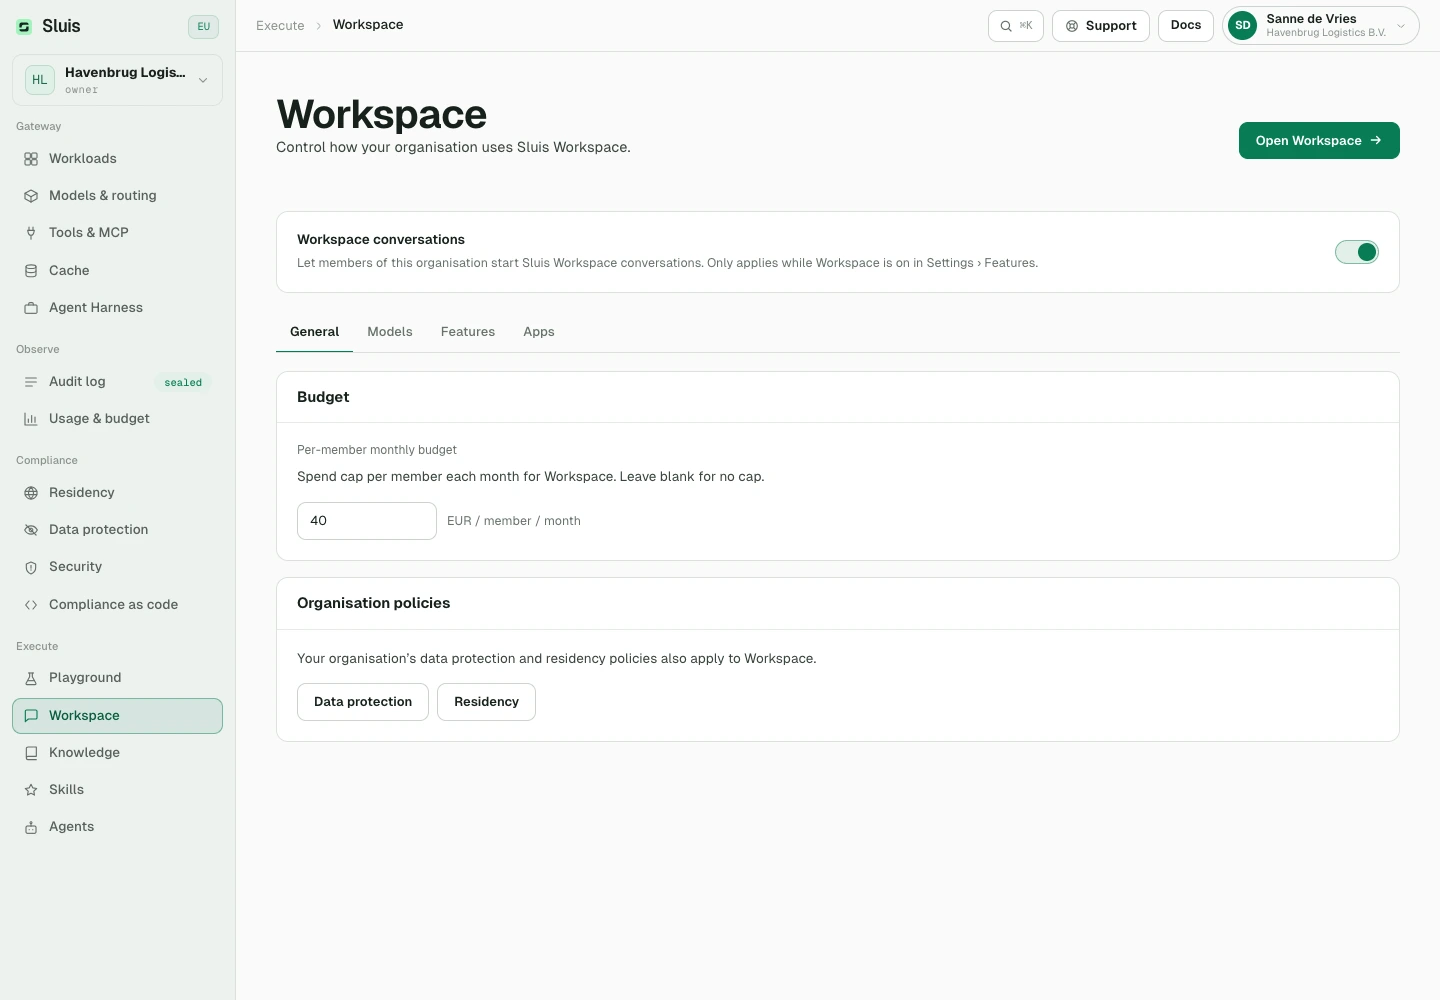Image resolution: width=1440 pixels, height=1000 pixels.
Task: Open the Data protection policy button
Action: coord(363,702)
